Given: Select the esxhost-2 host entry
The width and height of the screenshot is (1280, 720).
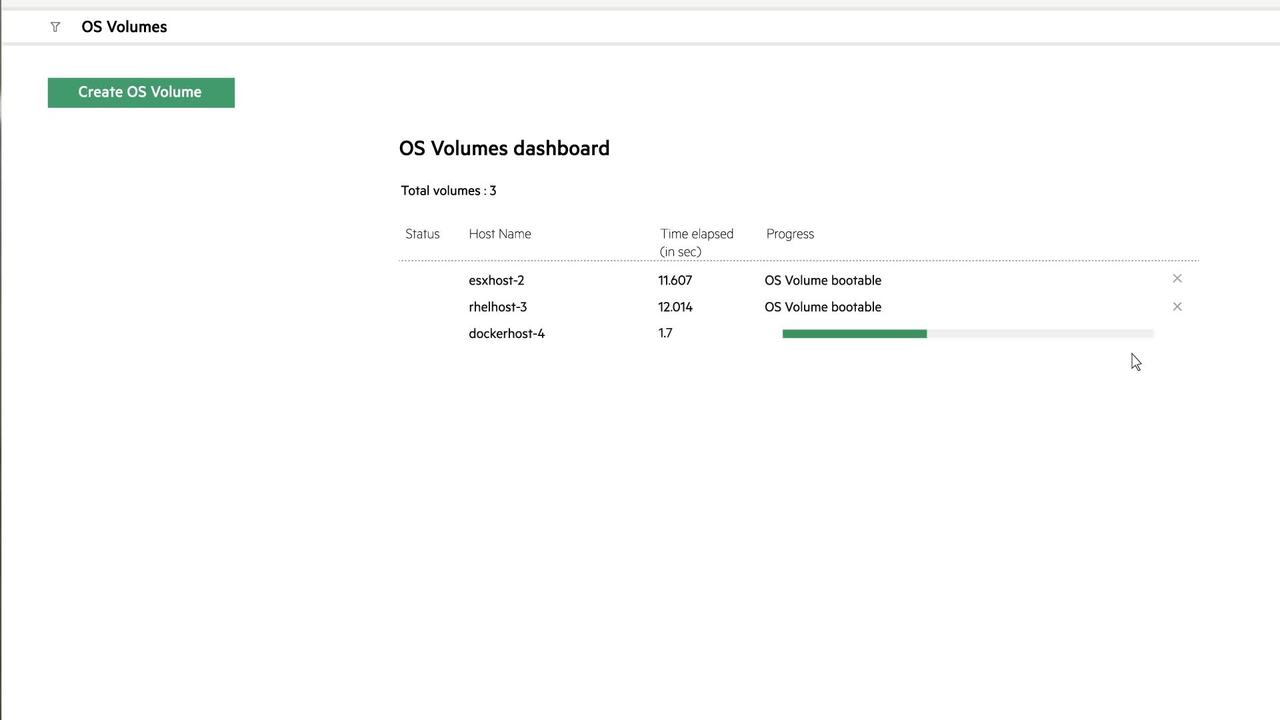Looking at the screenshot, I should tap(496, 280).
